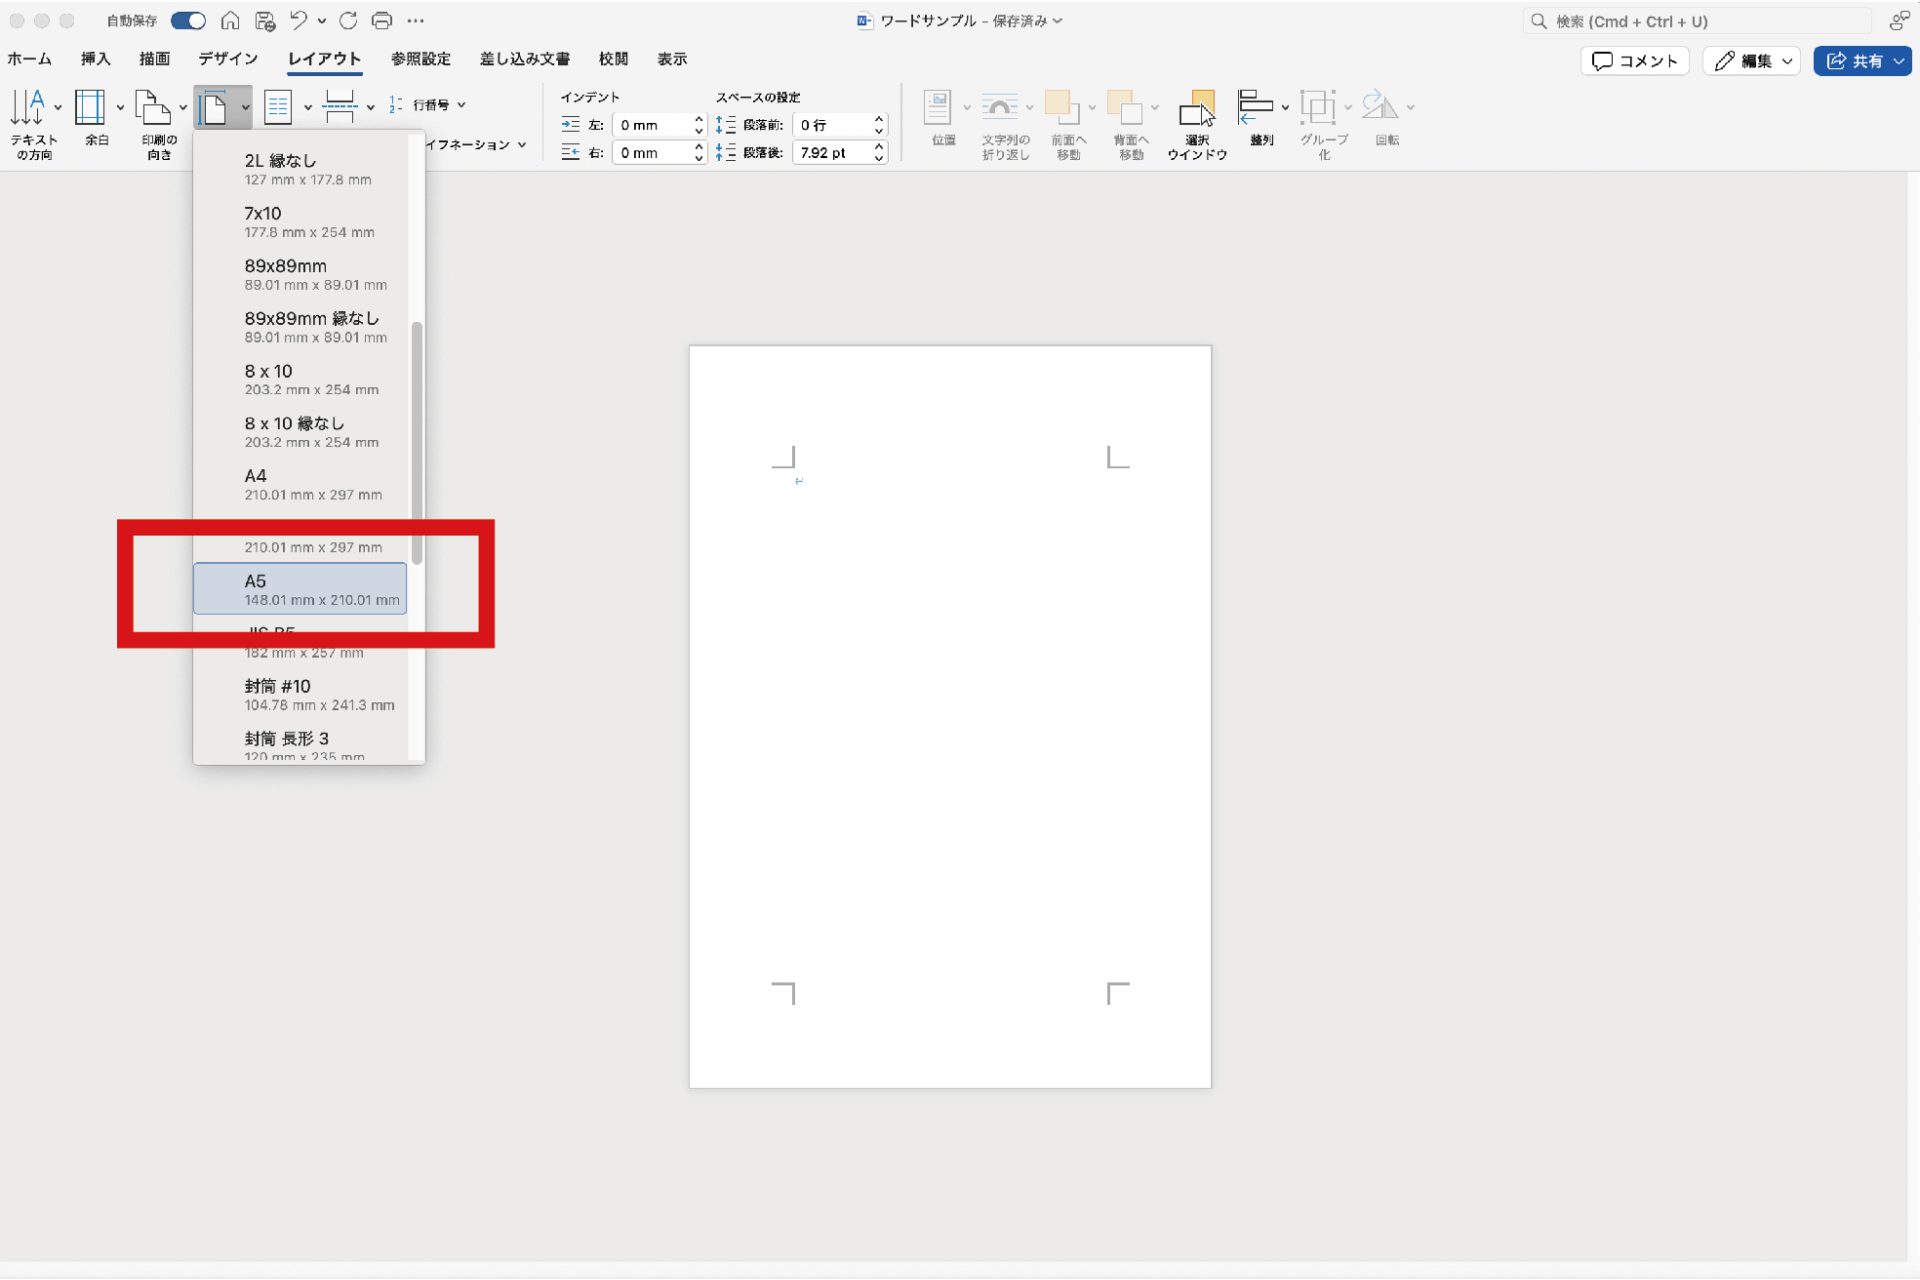
Task: Click the Align (整列) icon
Action: coord(1255,108)
